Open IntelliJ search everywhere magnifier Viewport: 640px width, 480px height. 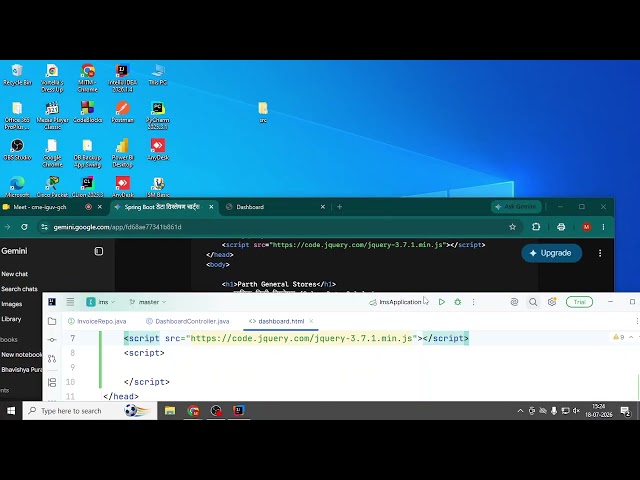(x=533, y=302)
